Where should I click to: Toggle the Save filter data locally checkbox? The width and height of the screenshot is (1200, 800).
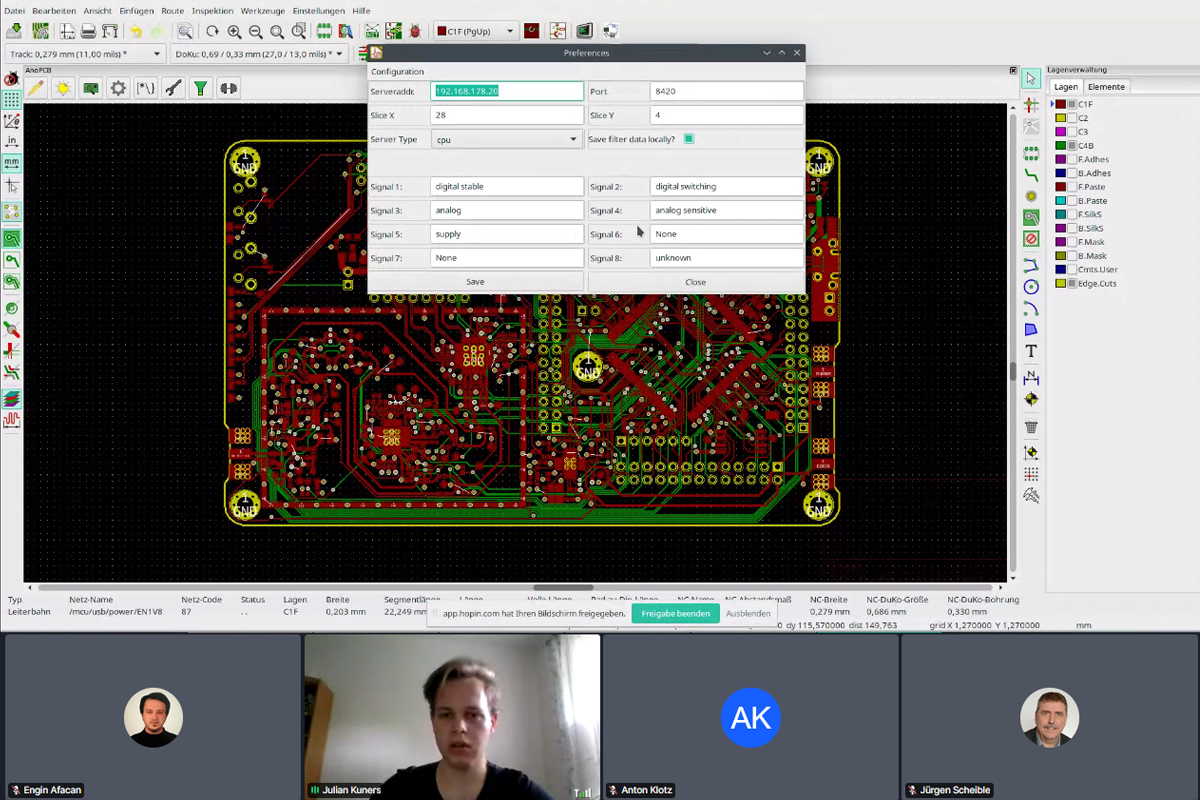click(689, 139)
